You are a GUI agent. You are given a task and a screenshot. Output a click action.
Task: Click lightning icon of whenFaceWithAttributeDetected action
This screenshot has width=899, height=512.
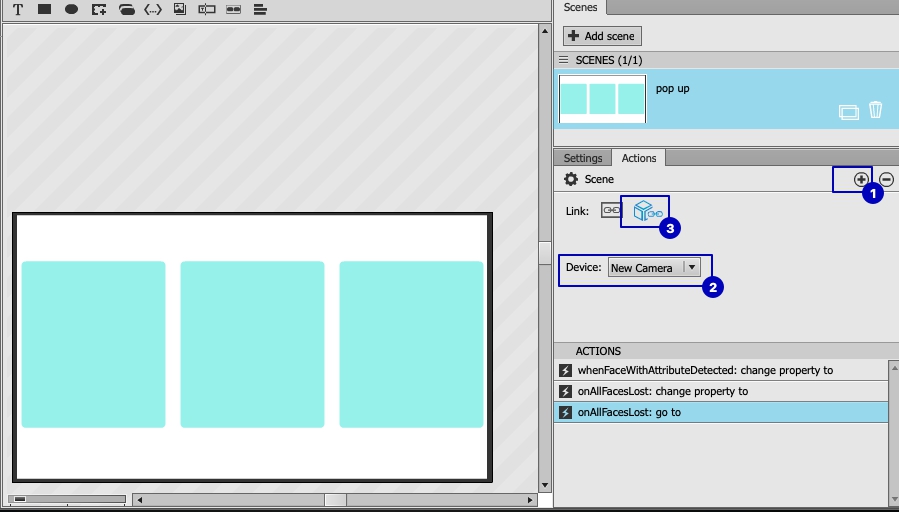(565, 370)
